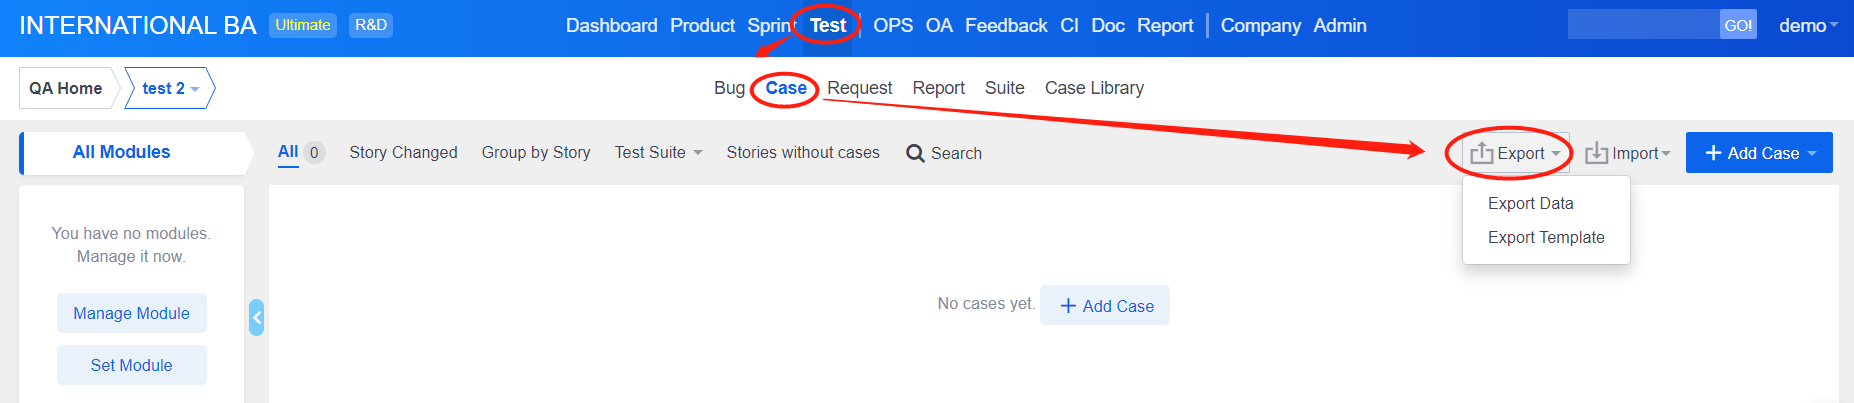Open the demo user menu

1807,26
